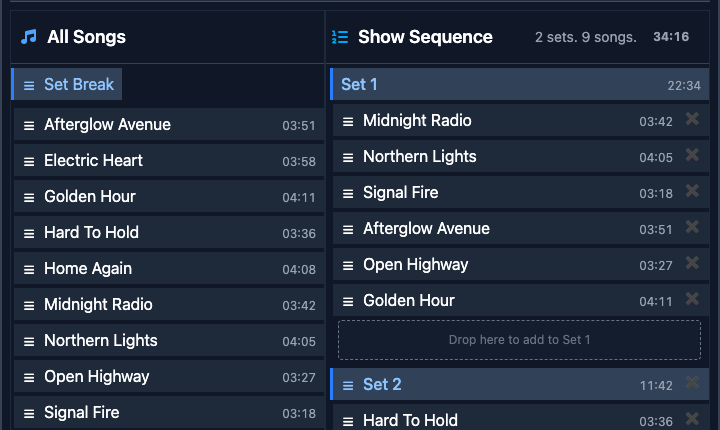Remove Afterglow Avenue from Show Sequence

[x=692, y=228]
